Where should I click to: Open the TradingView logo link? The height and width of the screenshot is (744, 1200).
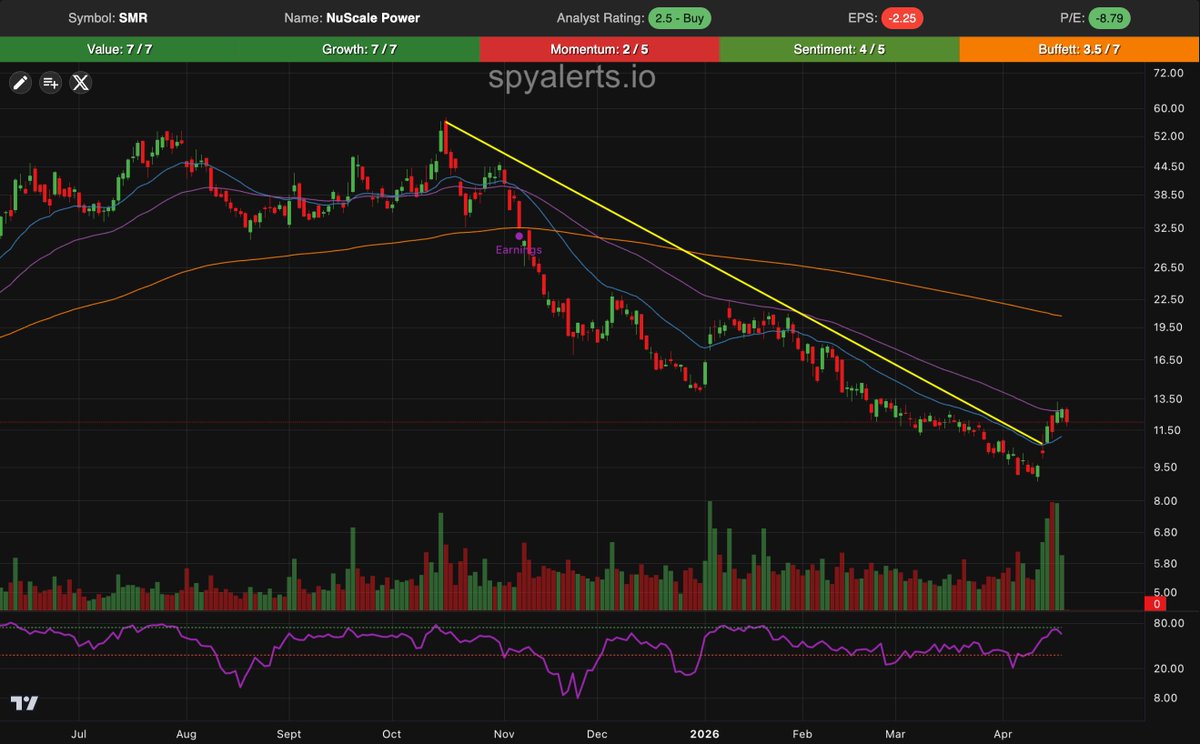(25, 703)
